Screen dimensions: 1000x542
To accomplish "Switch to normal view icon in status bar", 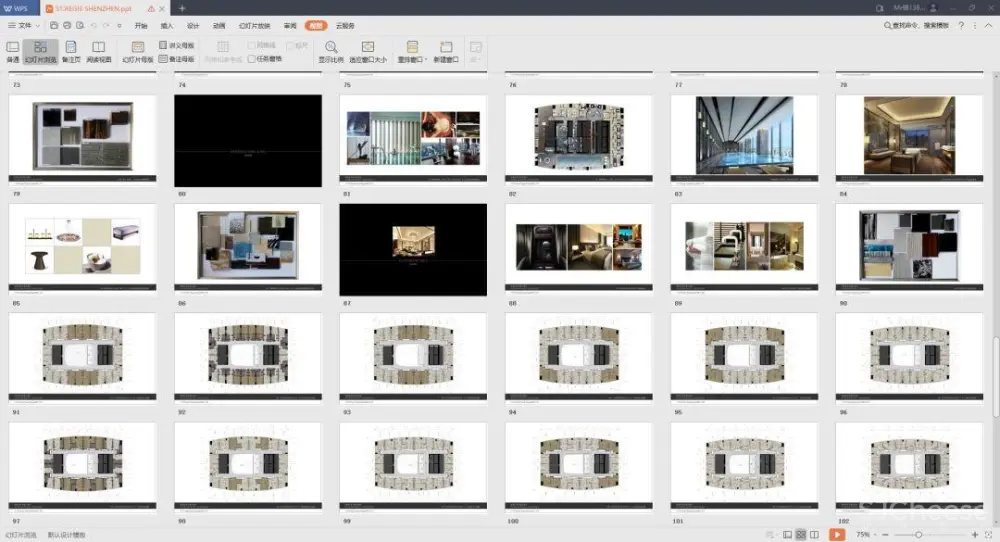I will (788, 534).
